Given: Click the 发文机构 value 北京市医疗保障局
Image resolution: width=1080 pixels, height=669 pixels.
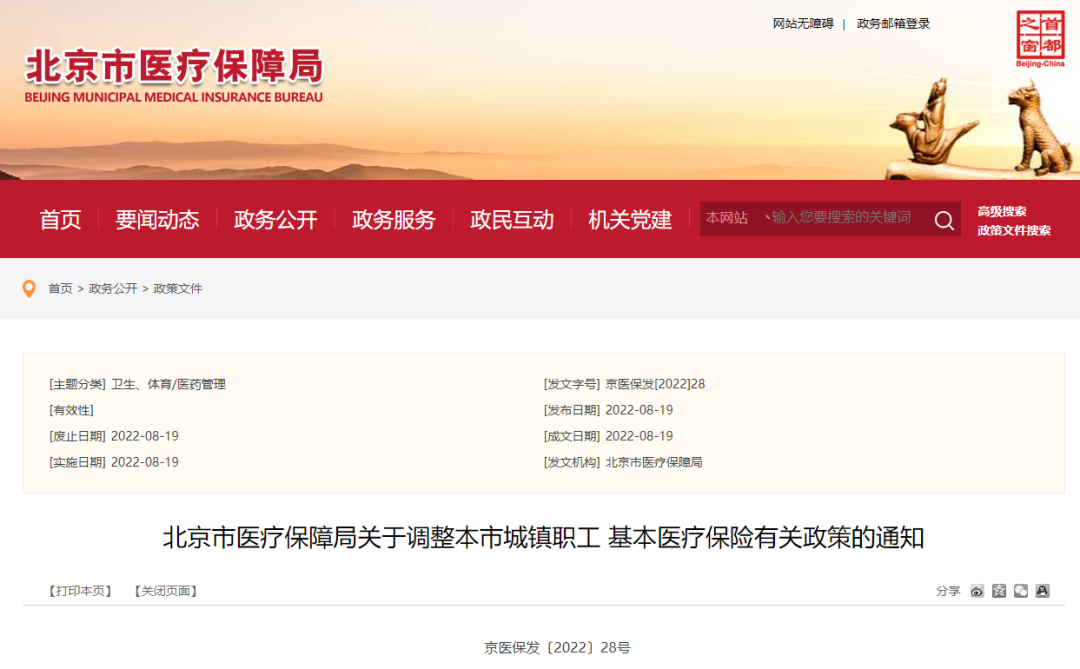Looking at the screenshot, I should click(x=654, y=462).
